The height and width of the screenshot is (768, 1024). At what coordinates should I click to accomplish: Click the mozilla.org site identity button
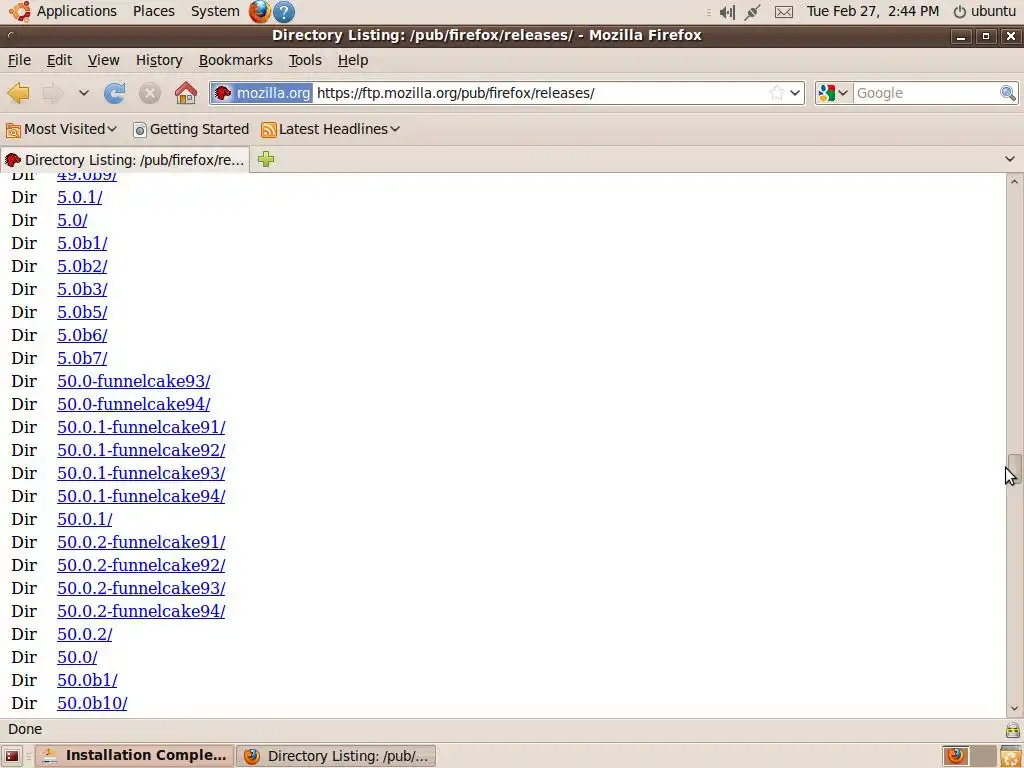pyautogui.click(x=263, y=93)
